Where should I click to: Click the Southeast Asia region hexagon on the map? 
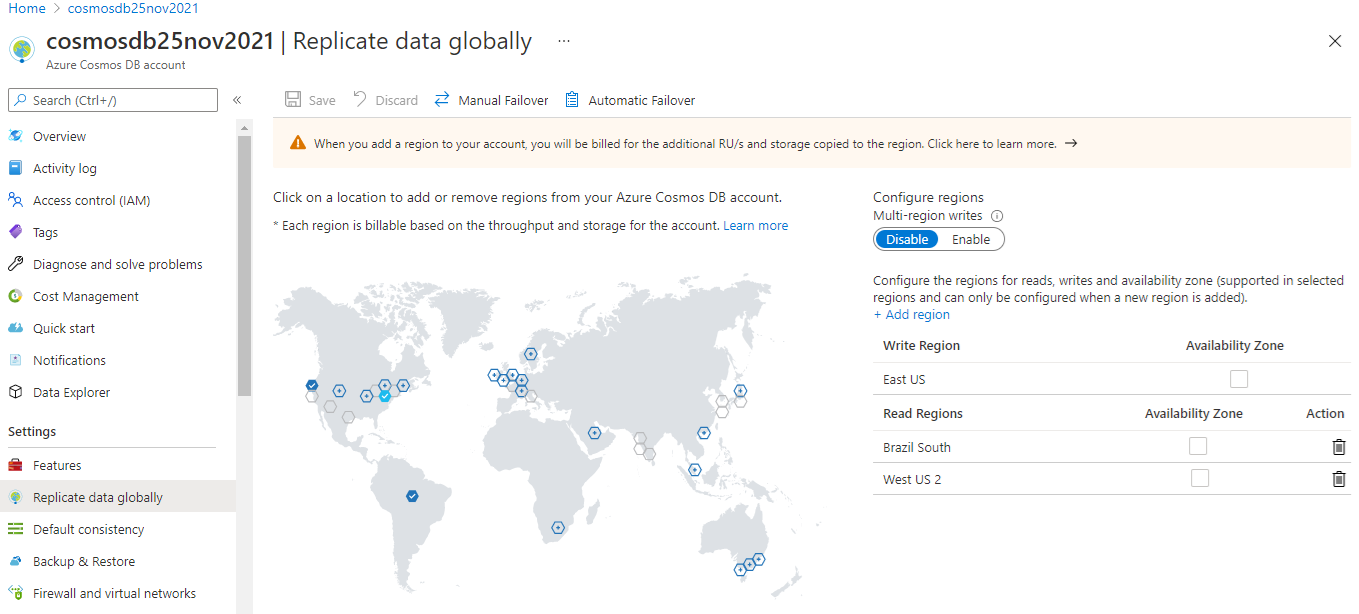click(x=695, y=469)
